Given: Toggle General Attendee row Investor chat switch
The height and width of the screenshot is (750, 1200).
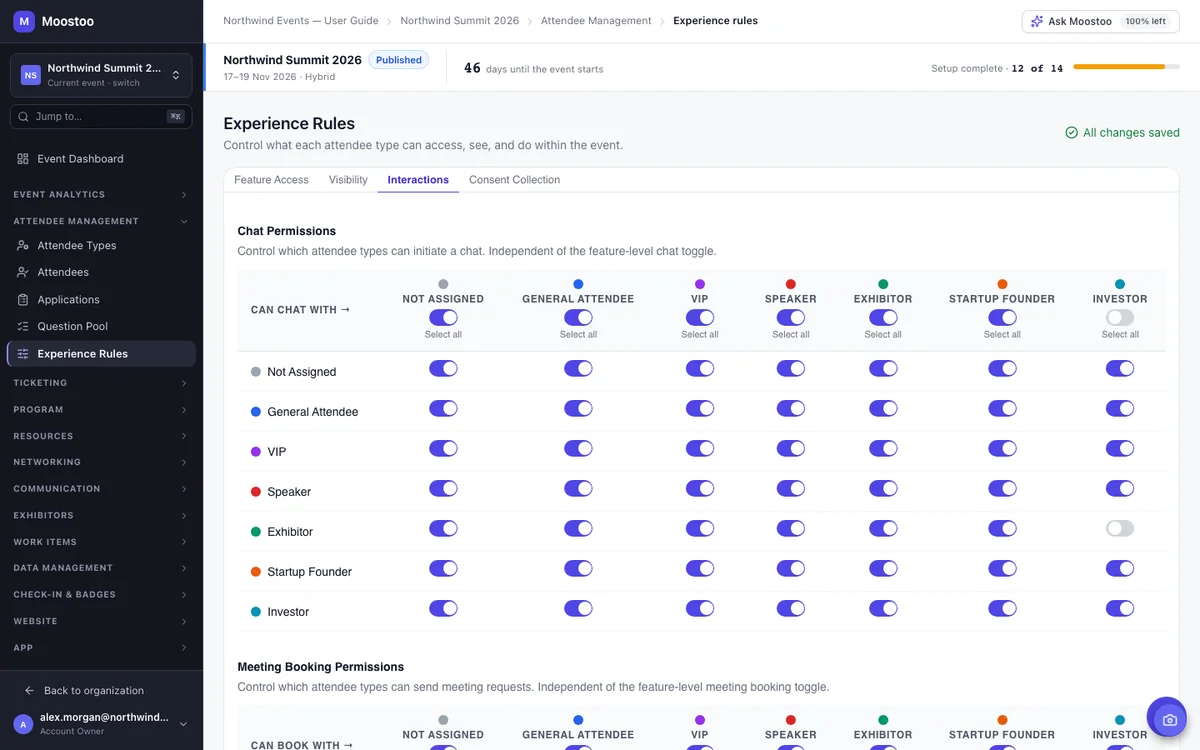Looking at the screenshot, I should point(1120,408).
